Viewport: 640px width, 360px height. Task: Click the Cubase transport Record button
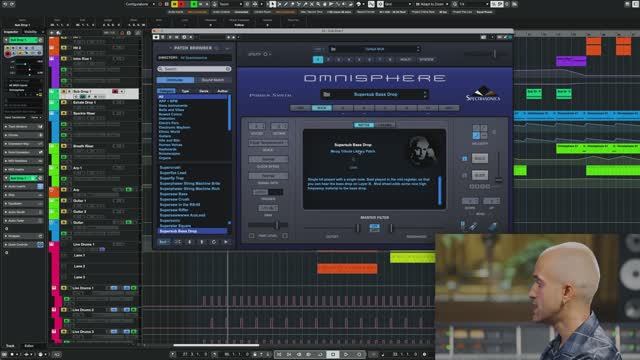[x=359, y=354]
